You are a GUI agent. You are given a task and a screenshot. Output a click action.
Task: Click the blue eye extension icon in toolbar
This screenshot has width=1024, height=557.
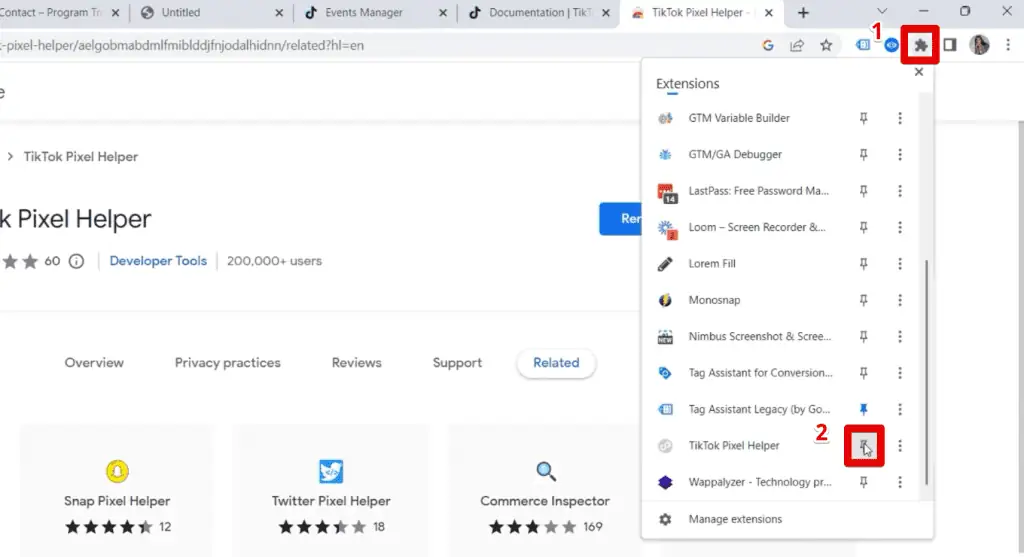891,45
